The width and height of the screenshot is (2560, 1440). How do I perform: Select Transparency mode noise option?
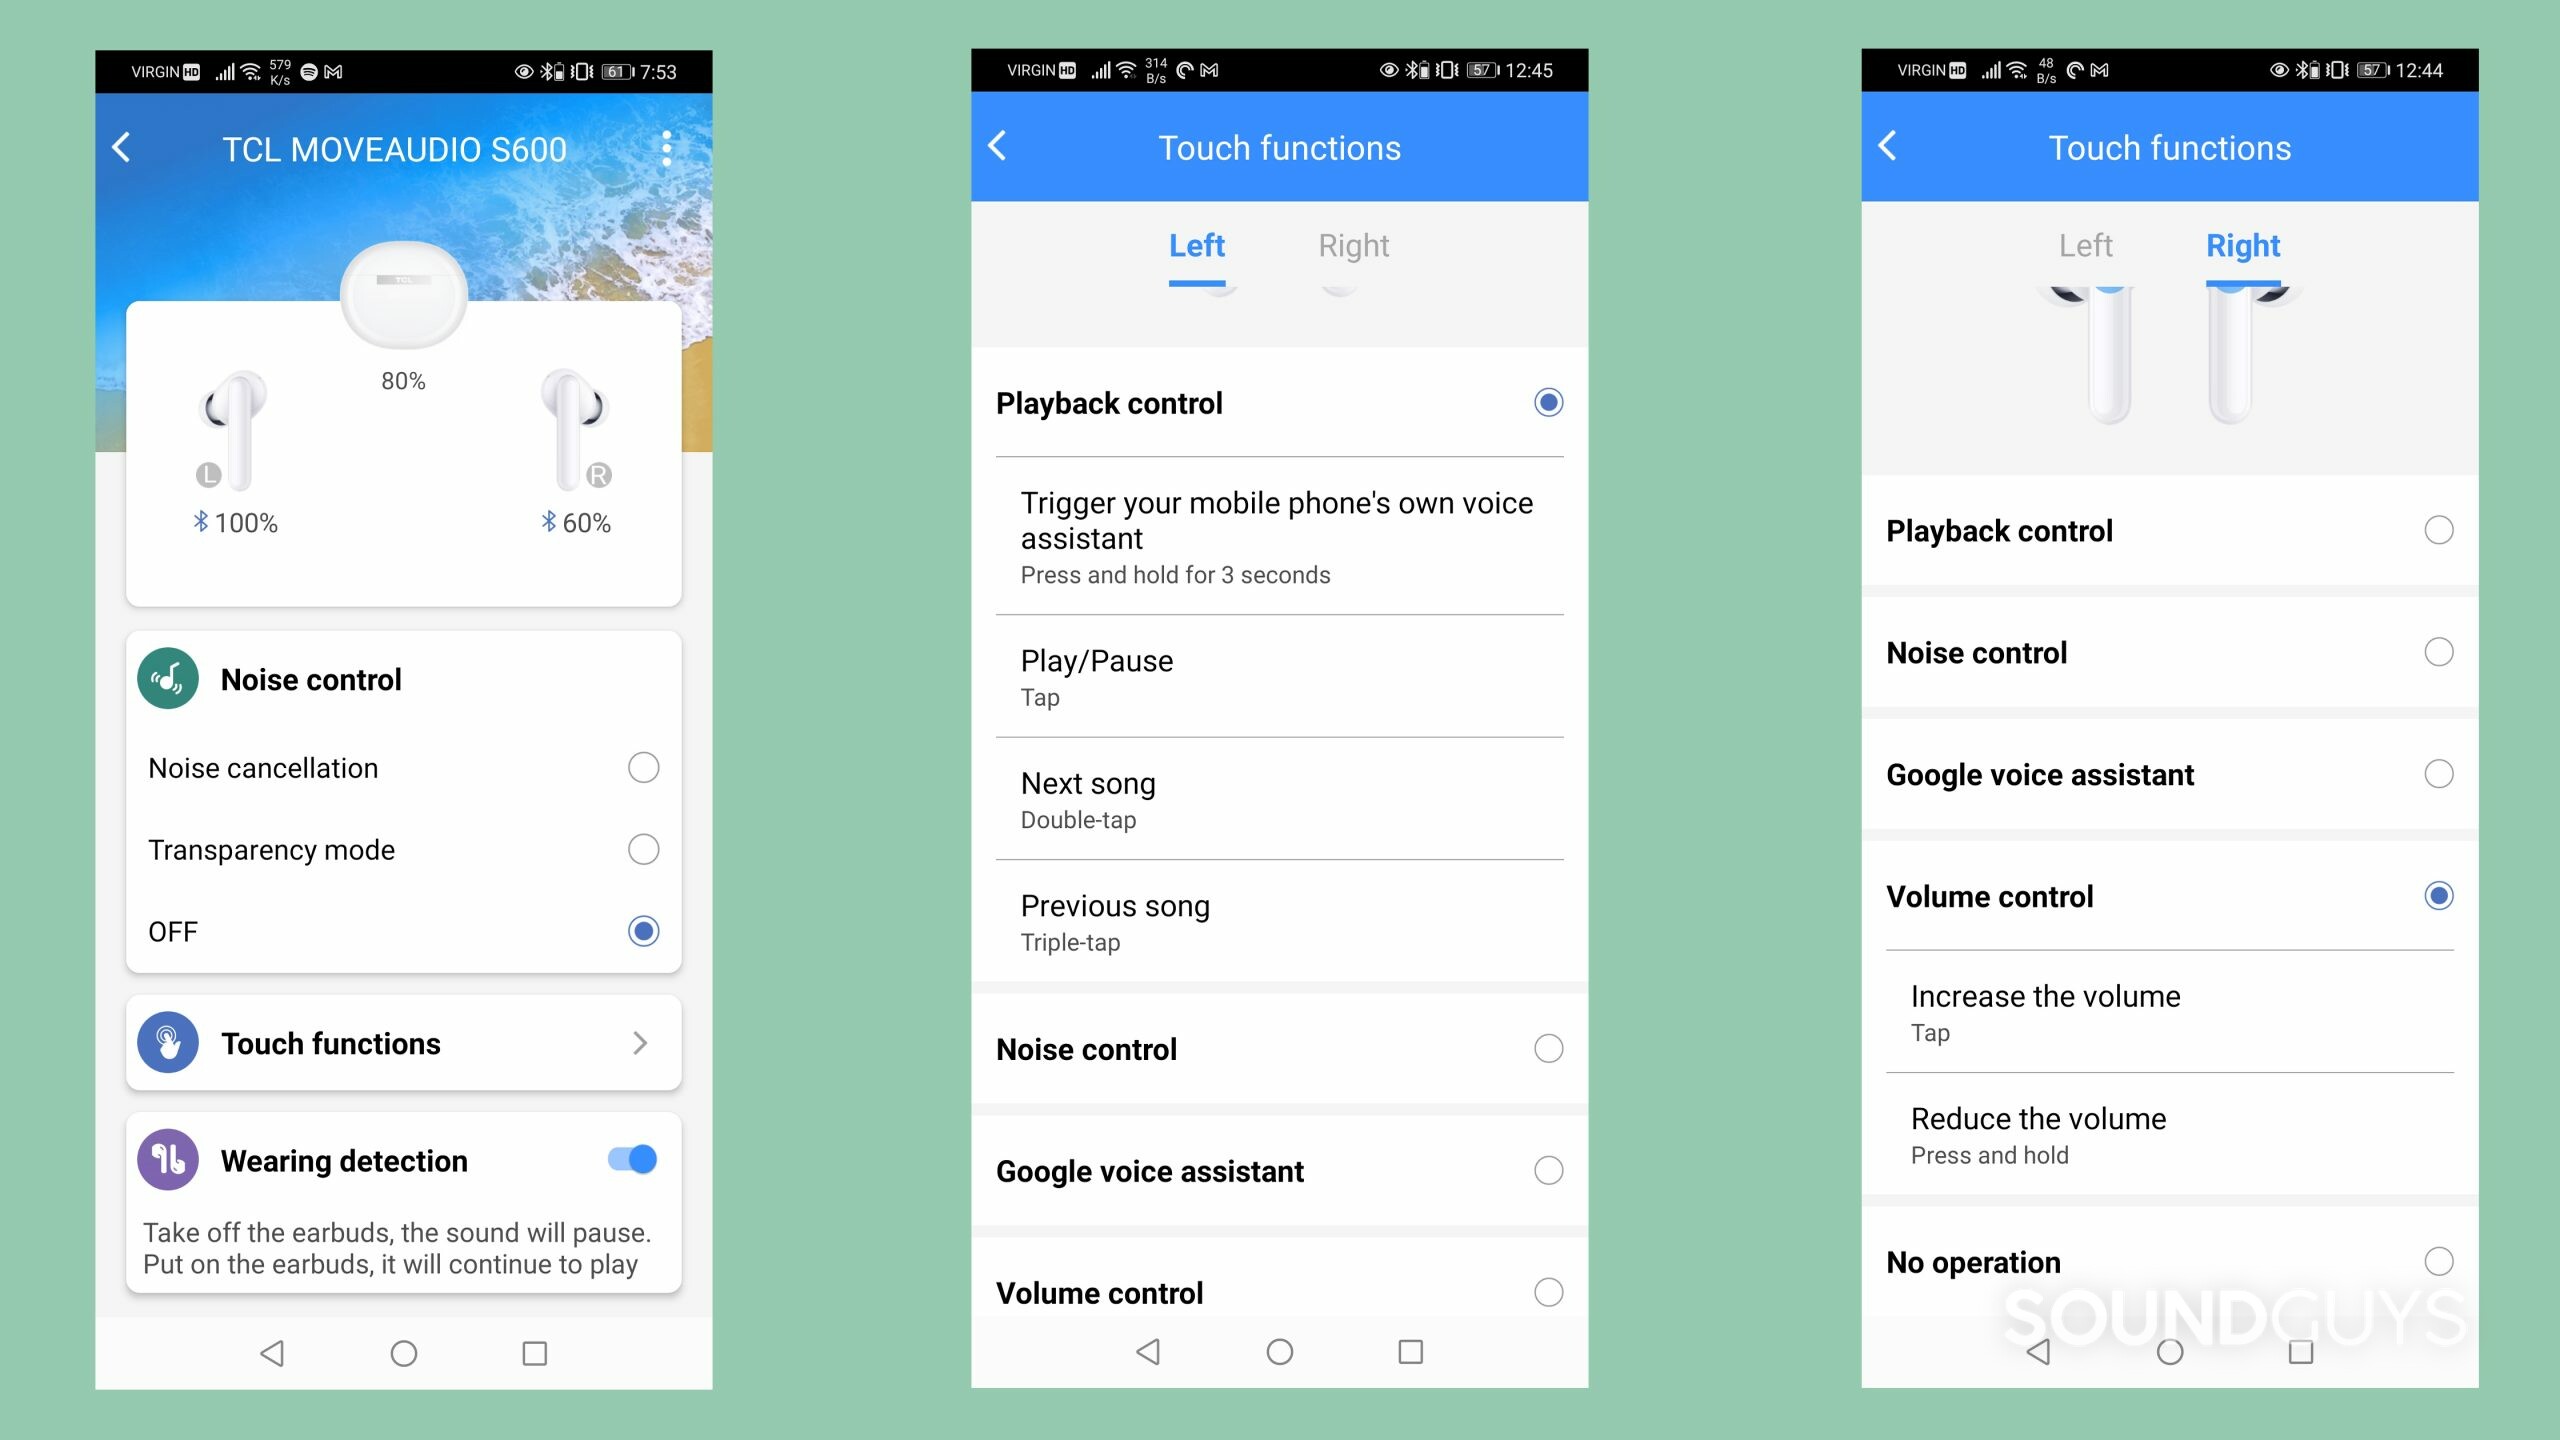(x=642, y=847)
